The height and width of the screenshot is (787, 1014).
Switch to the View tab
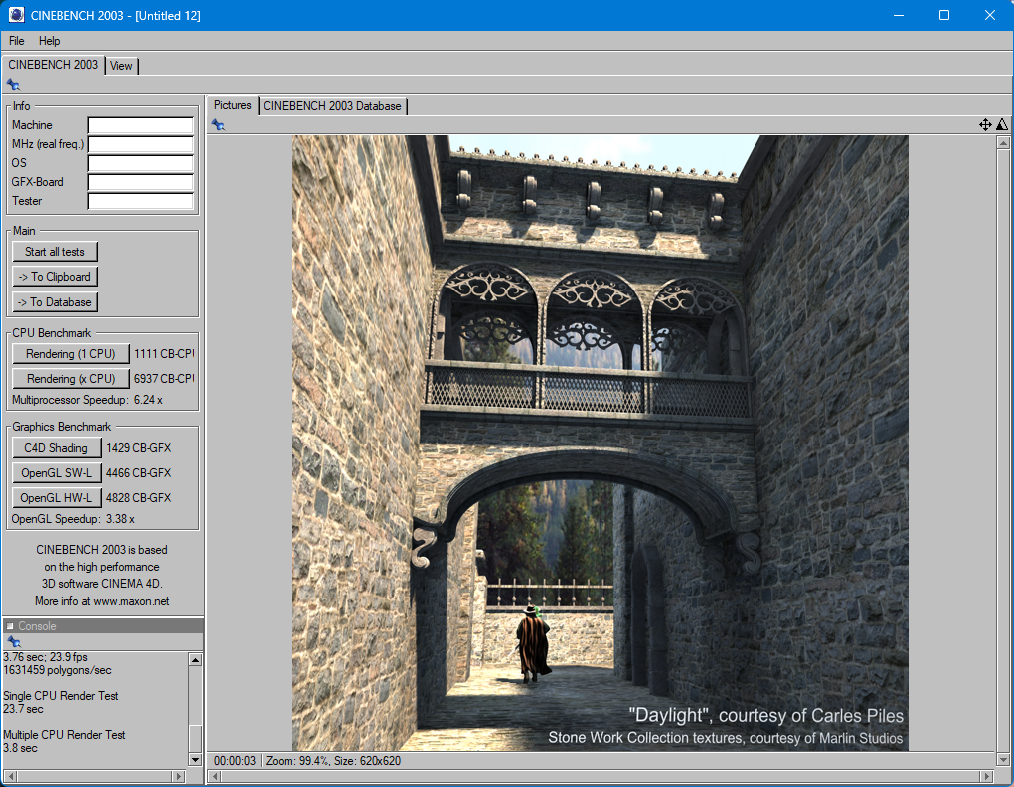[121, 66]
